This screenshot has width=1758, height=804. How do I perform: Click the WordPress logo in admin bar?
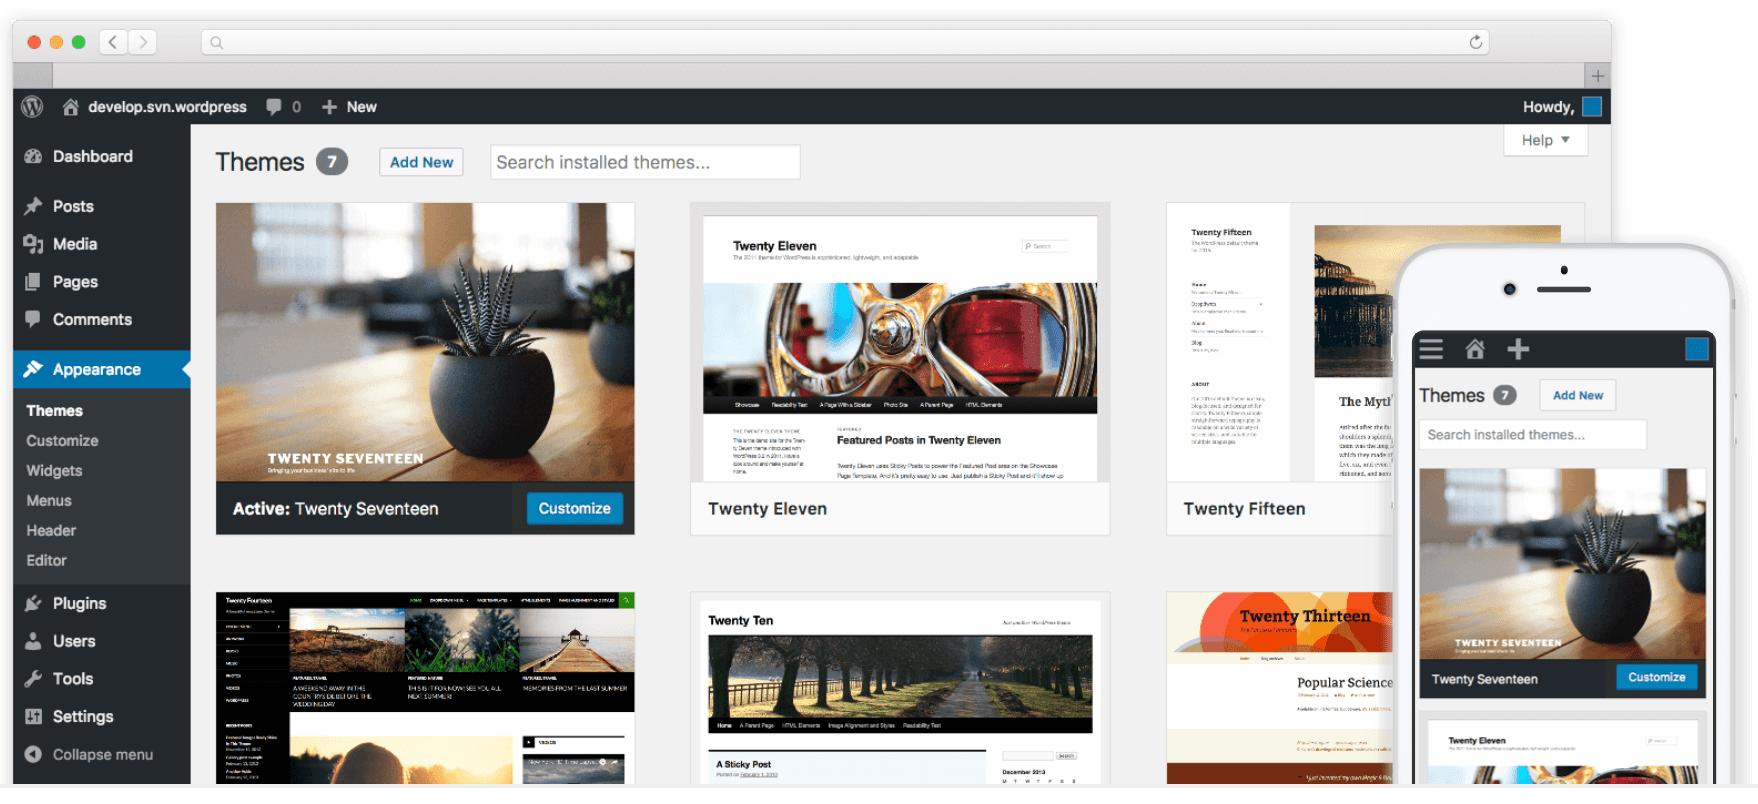tap(32, 106)
